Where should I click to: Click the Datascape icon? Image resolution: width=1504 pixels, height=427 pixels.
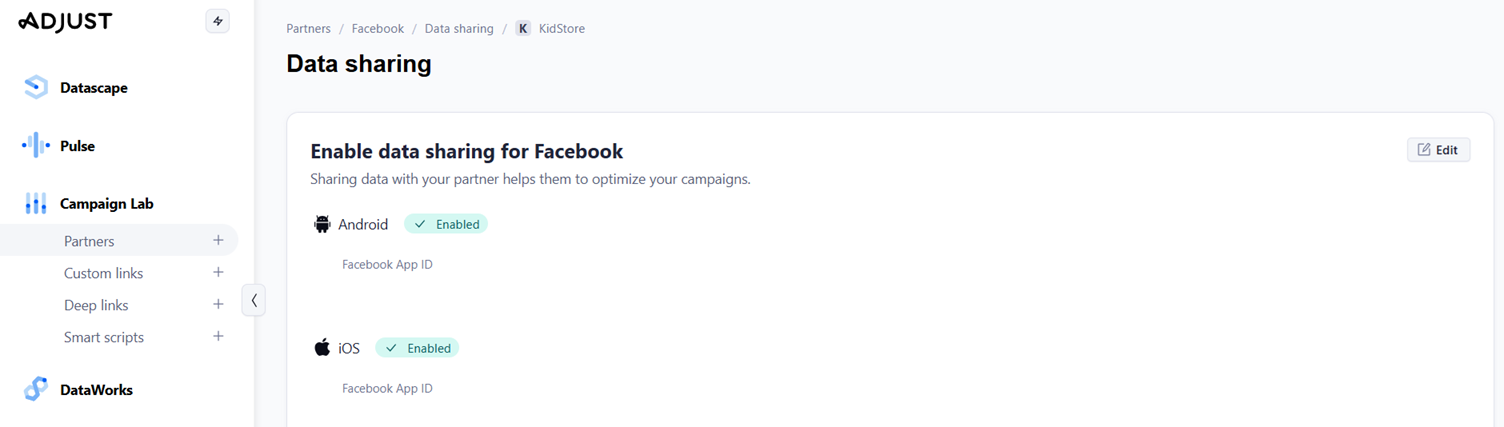click(x=36, y=88)
